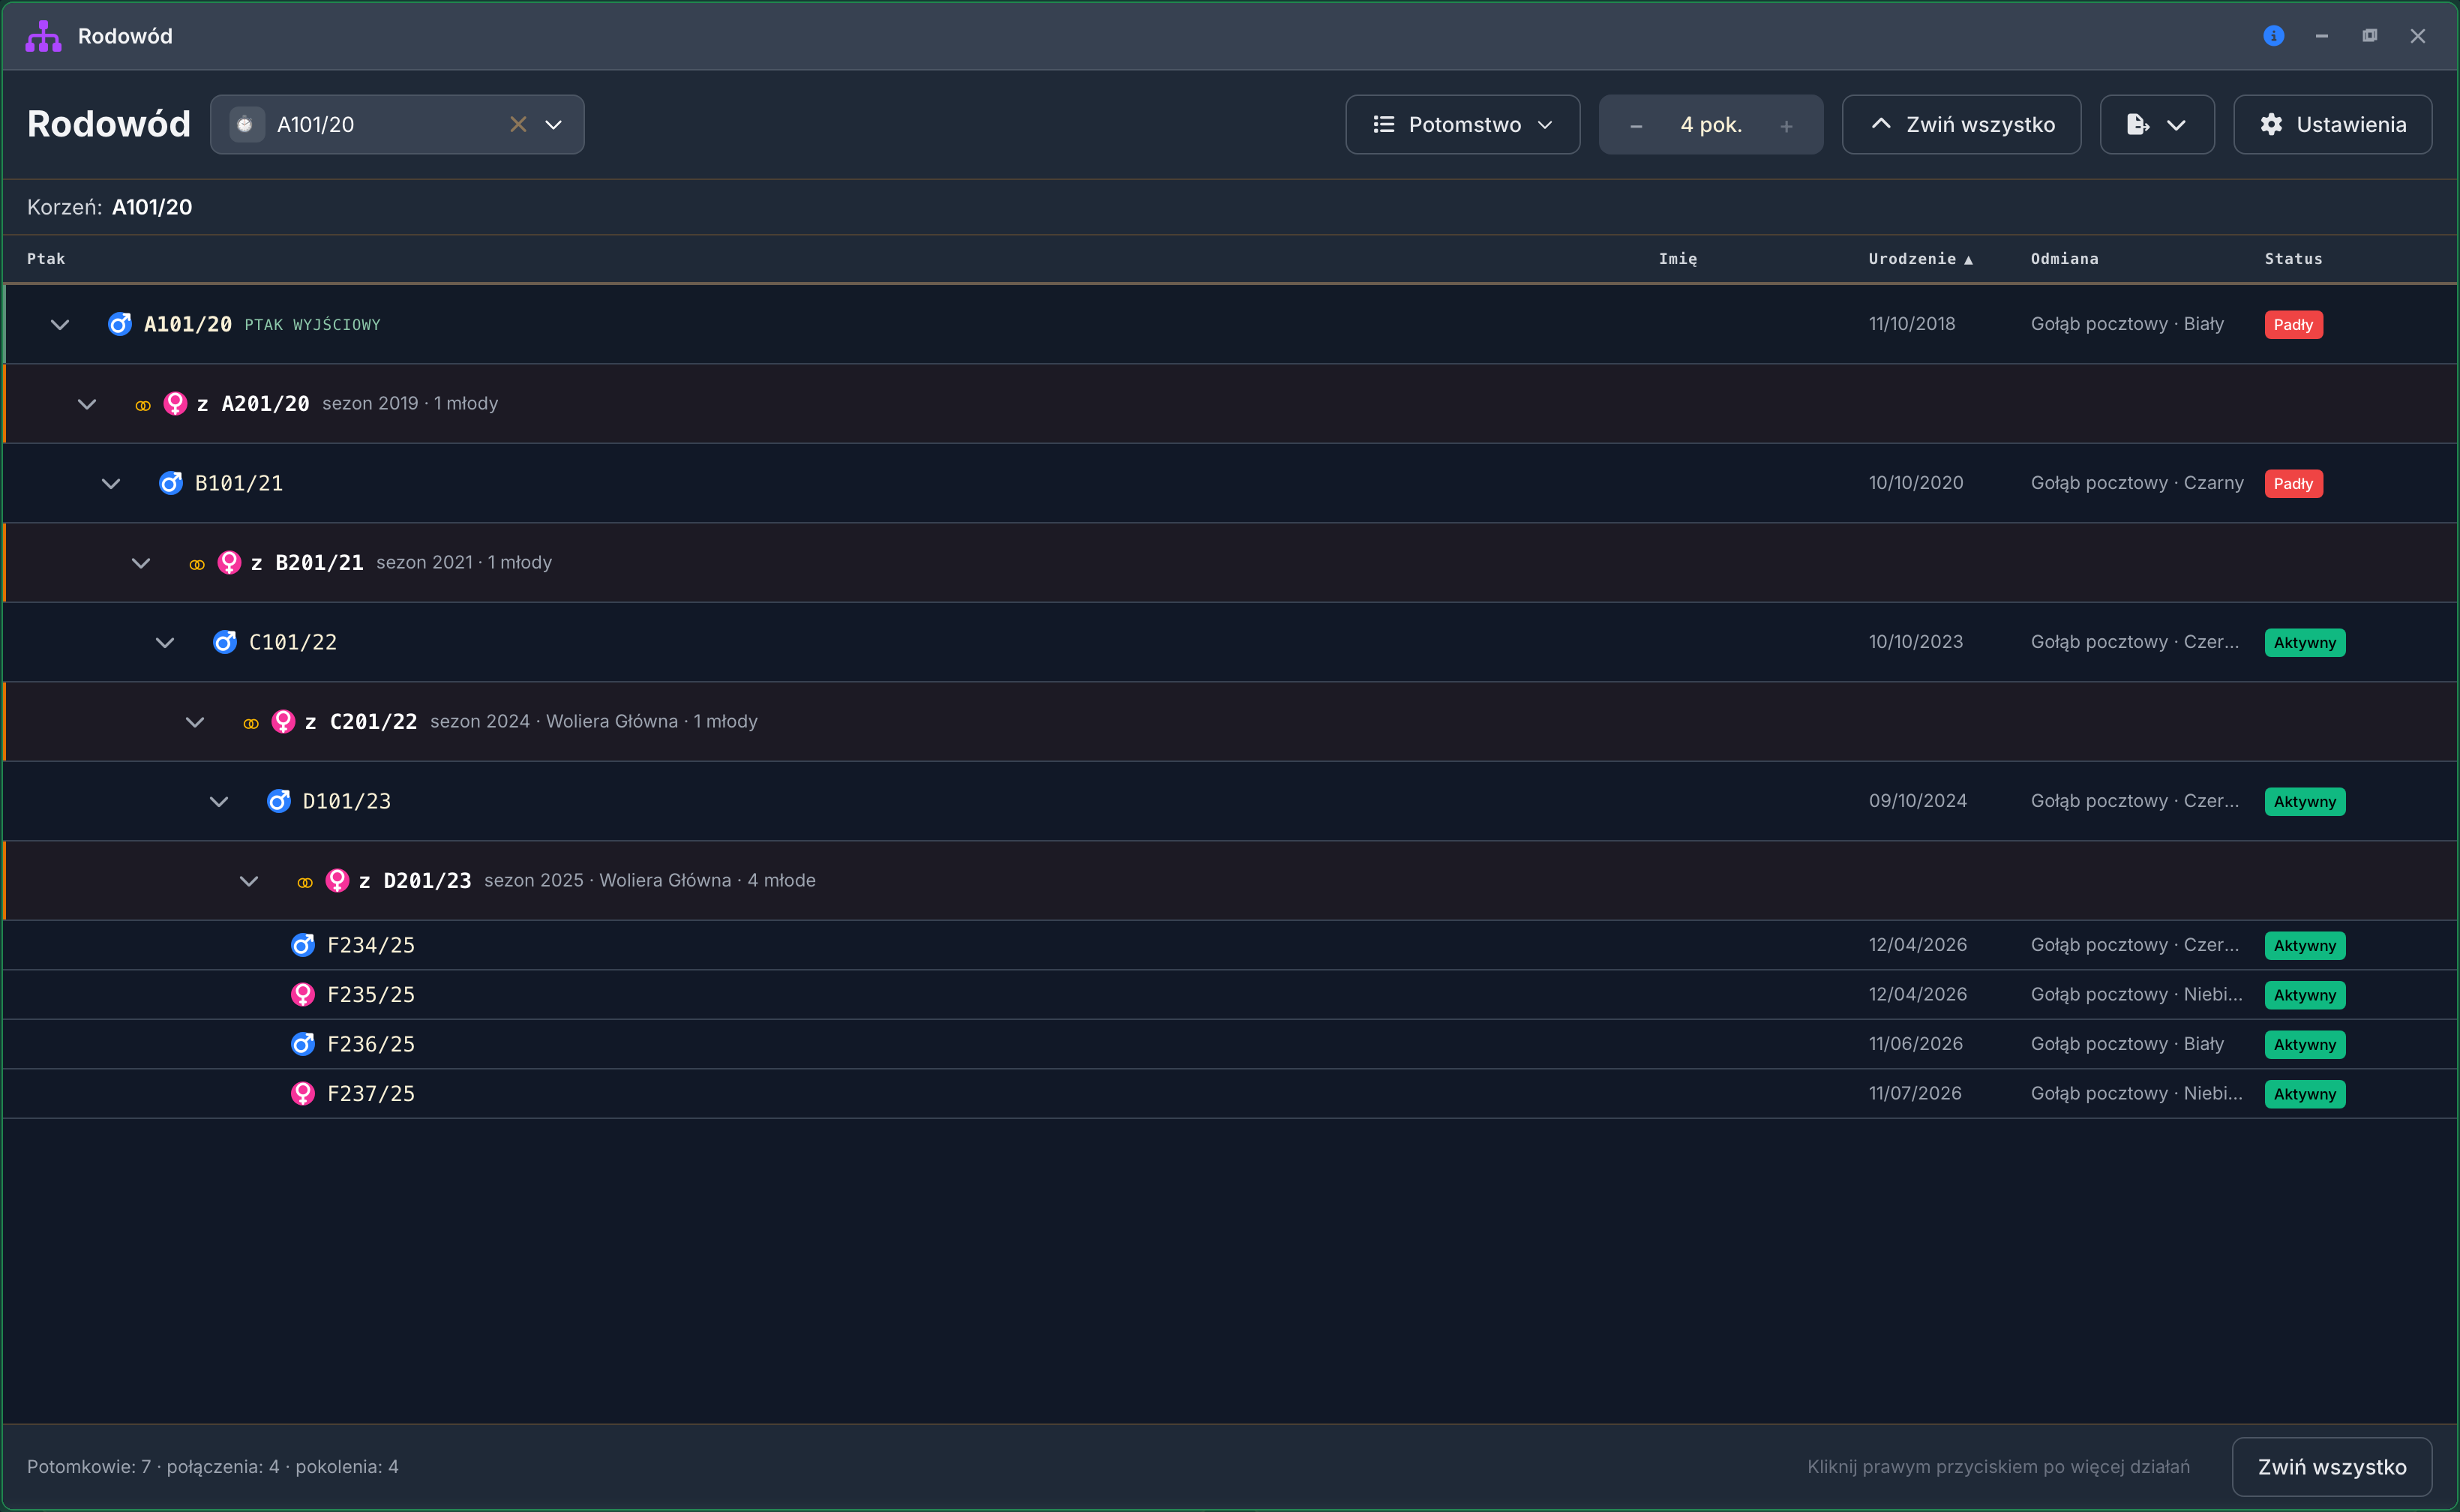Select the F237/25 bird row

coord(1230,1094)
